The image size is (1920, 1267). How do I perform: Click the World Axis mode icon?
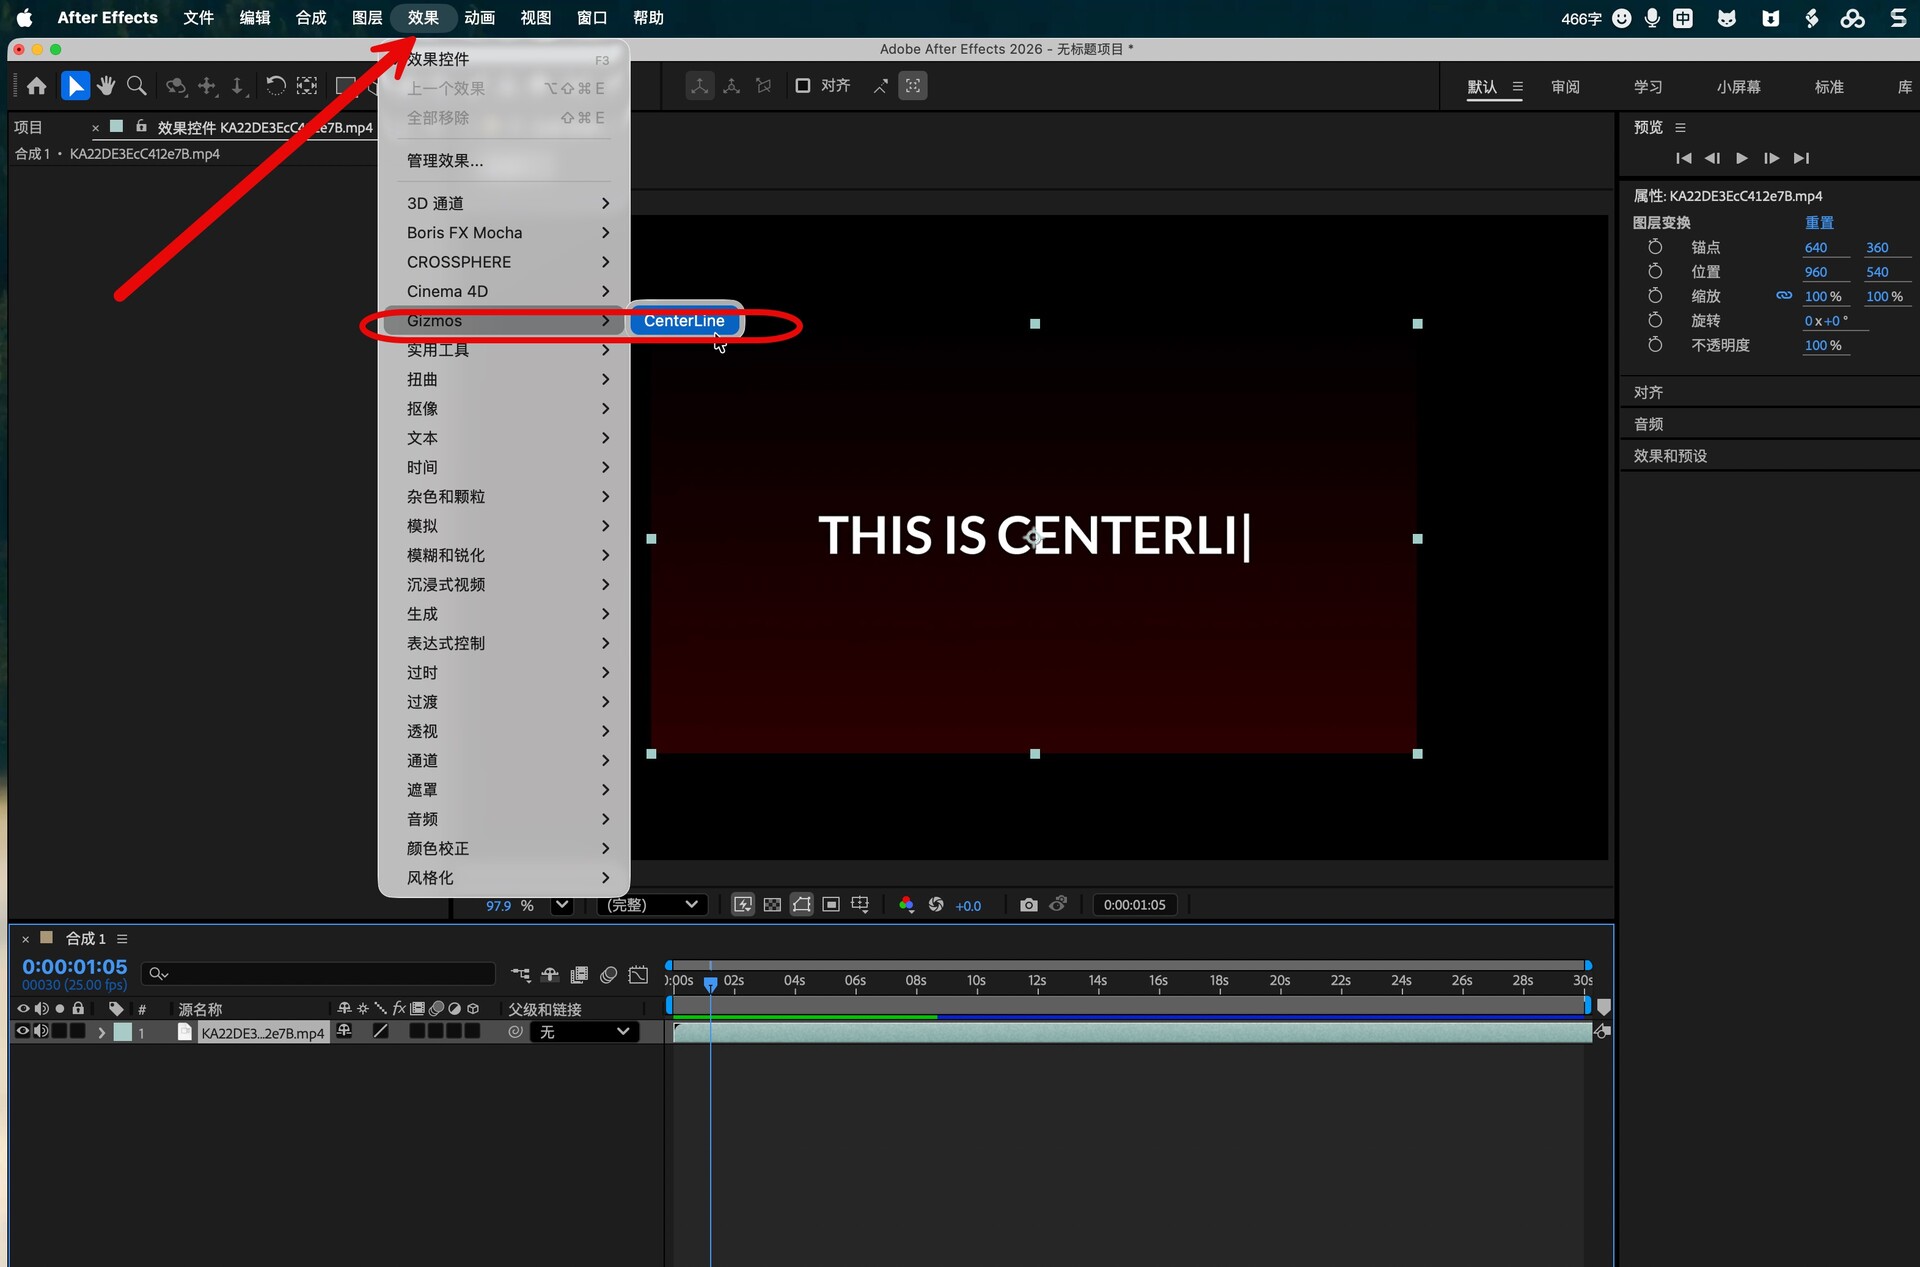click(x=732, y=86)
